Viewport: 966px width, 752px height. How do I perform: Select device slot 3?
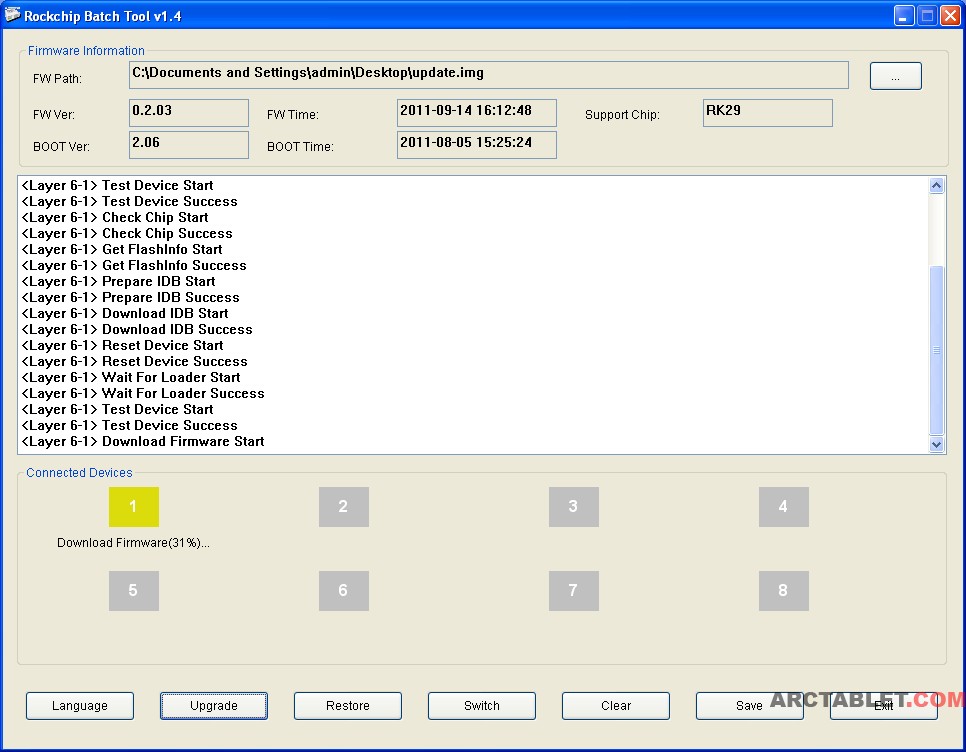(574, 507)
